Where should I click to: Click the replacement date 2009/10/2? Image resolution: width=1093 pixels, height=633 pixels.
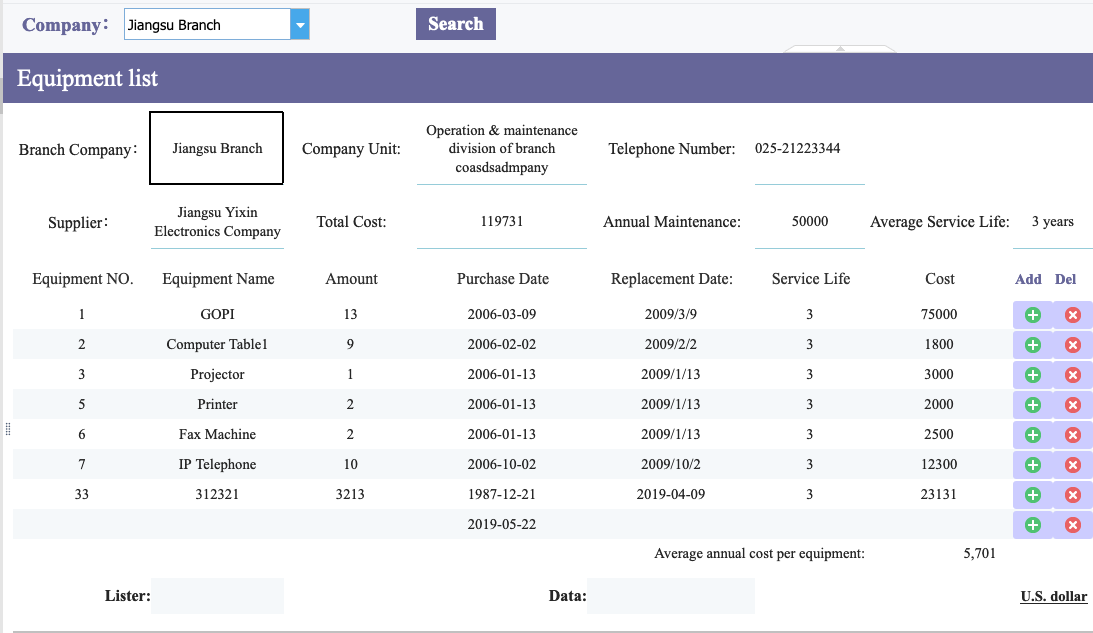click(x=671, y=464)
